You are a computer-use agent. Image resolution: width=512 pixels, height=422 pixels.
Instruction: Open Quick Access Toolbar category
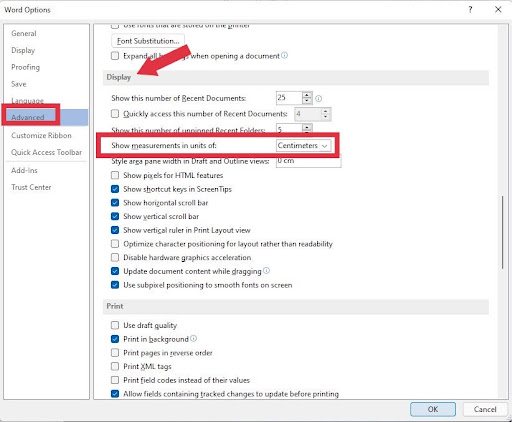point(46,152)
